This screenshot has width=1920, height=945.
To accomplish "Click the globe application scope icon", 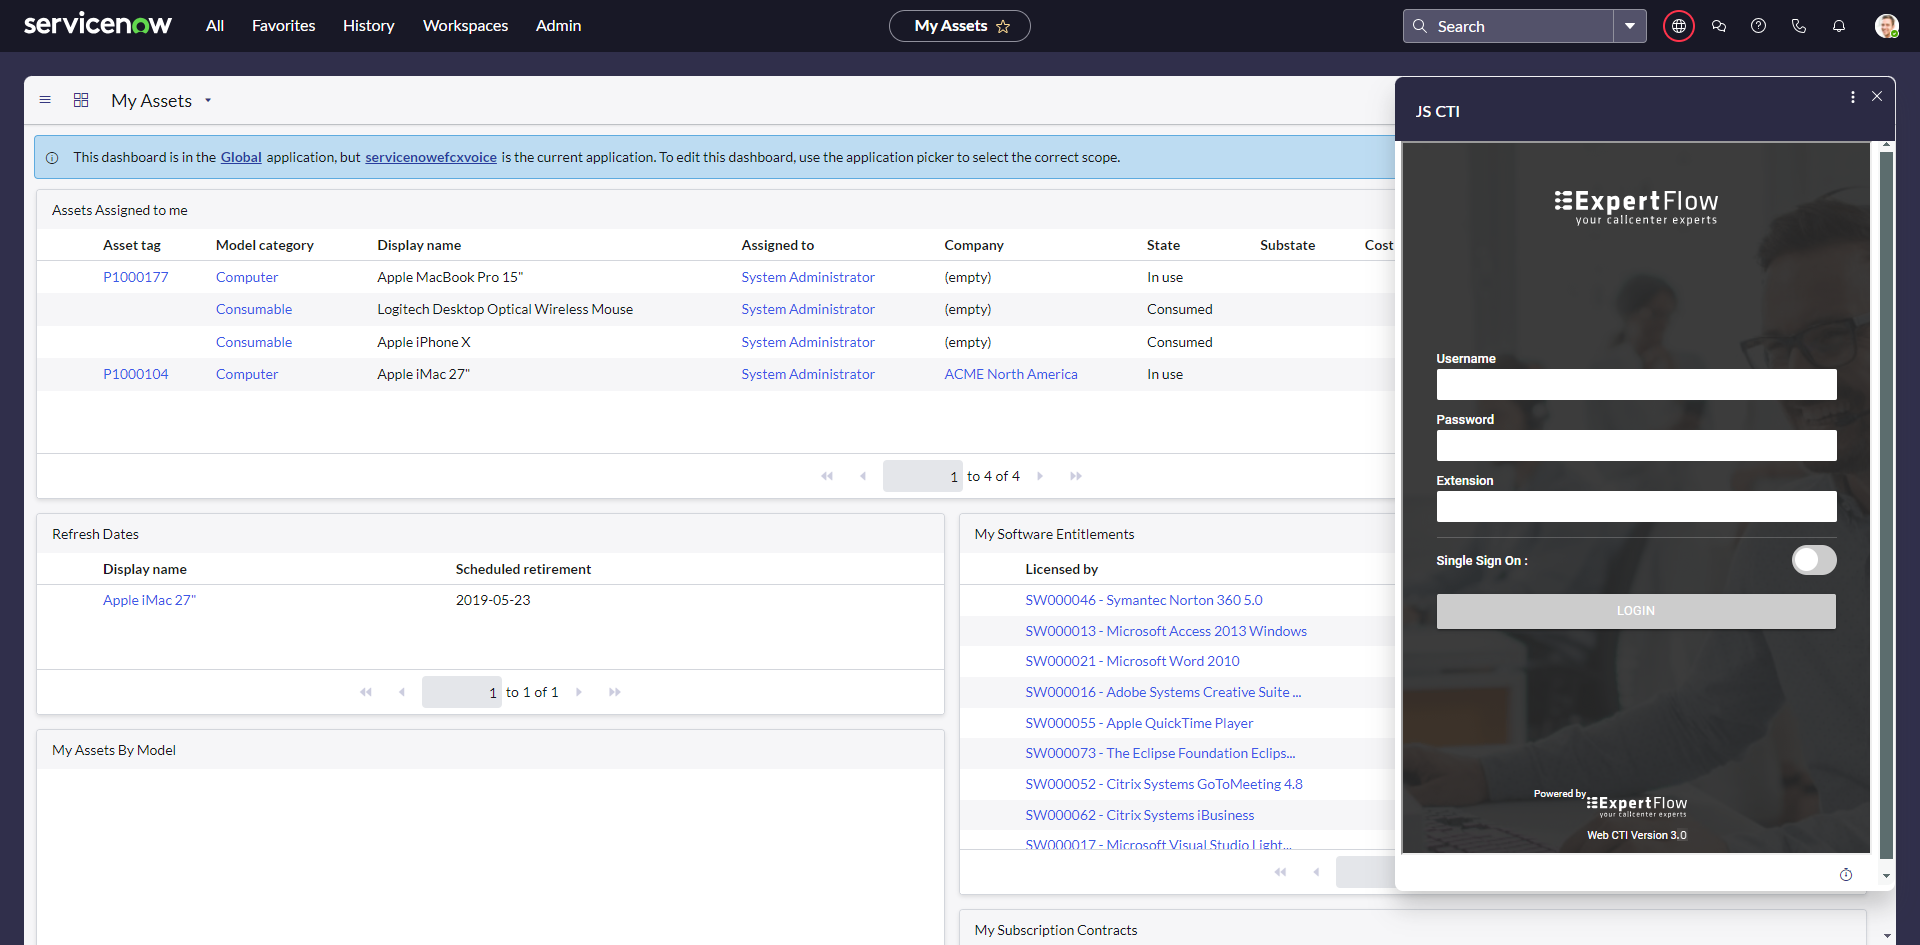I will tap(1678, 26).
